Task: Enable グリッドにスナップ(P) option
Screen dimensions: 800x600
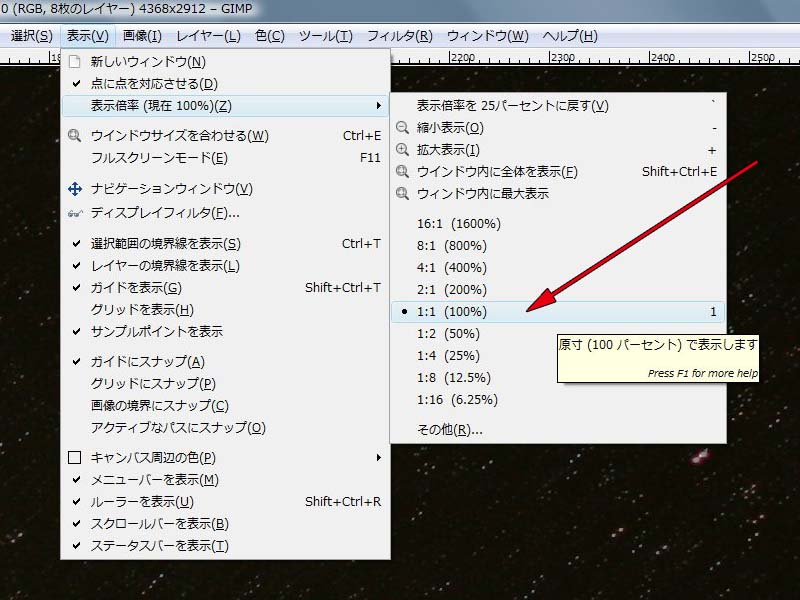Action: [x=226, y=384]
